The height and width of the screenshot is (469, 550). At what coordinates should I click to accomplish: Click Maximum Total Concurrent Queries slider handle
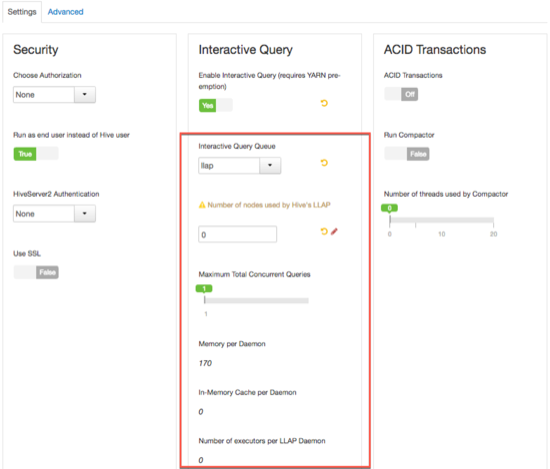[204, 288]
